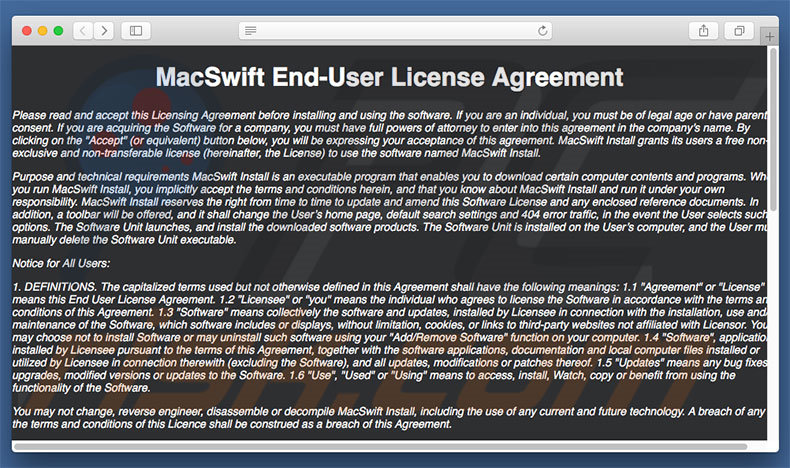Close the window with the red button
Screen dimensions: 790x468
pos(27,31)
